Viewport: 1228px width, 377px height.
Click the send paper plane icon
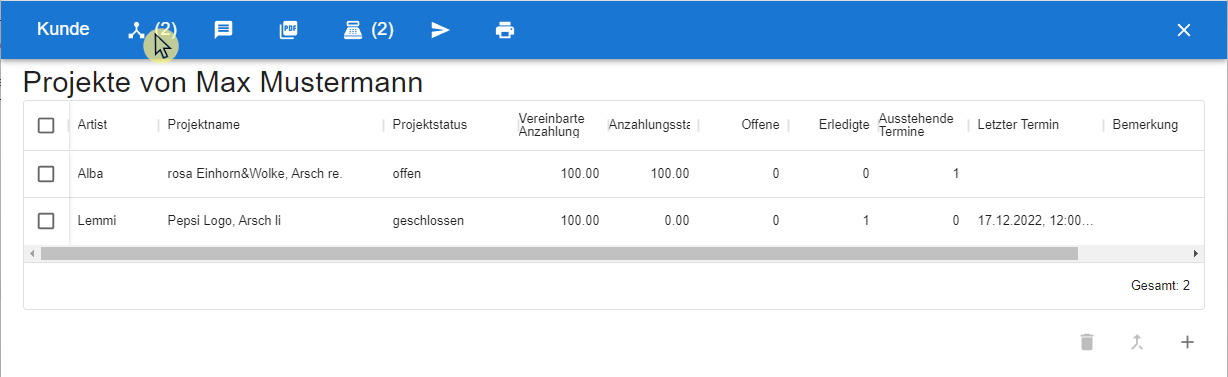(440, 30)
